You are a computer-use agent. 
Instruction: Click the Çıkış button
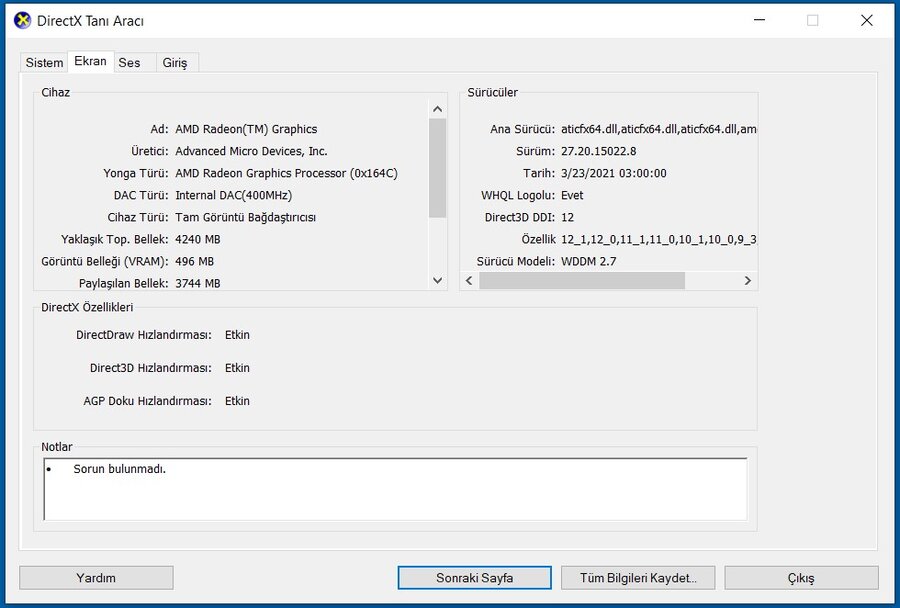801,578
